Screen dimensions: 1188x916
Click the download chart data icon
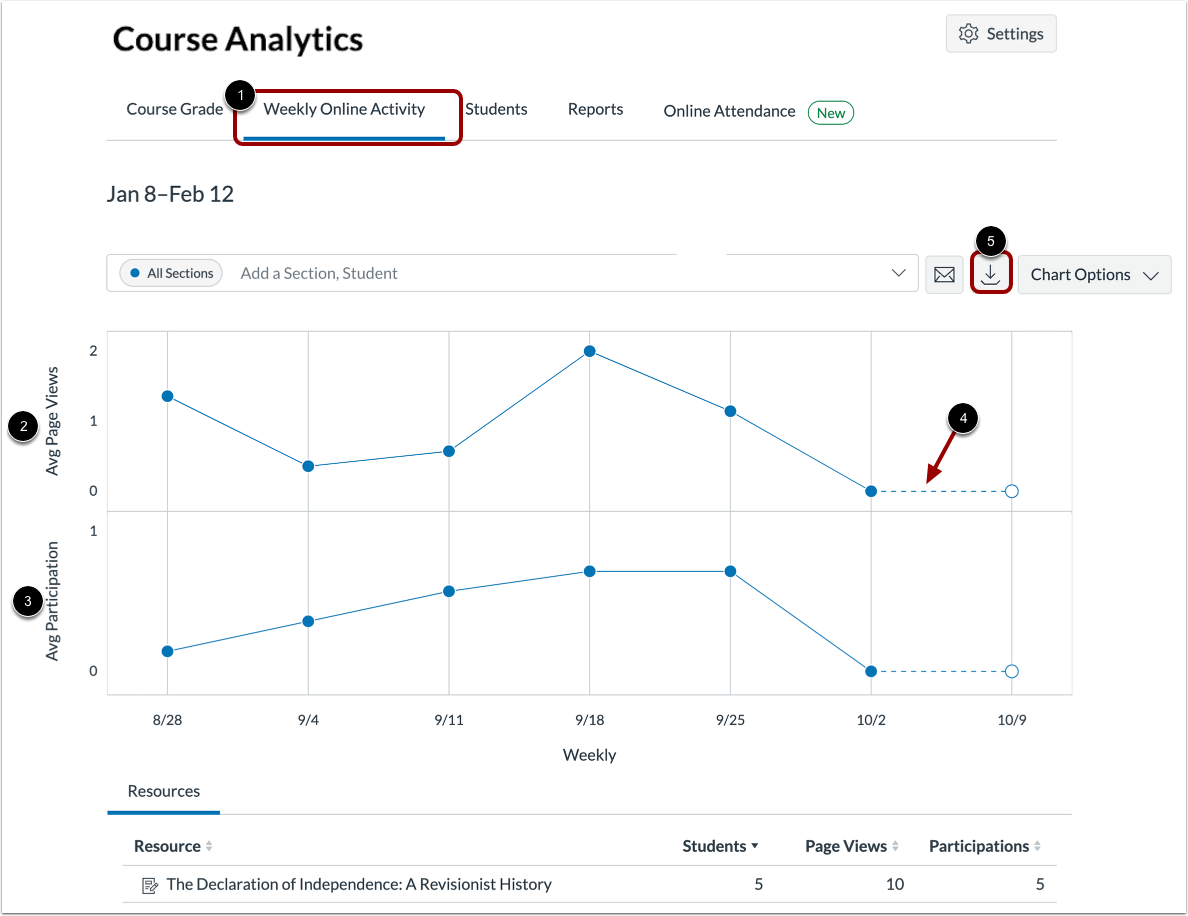pyautogui.click(x=991, y=274)
